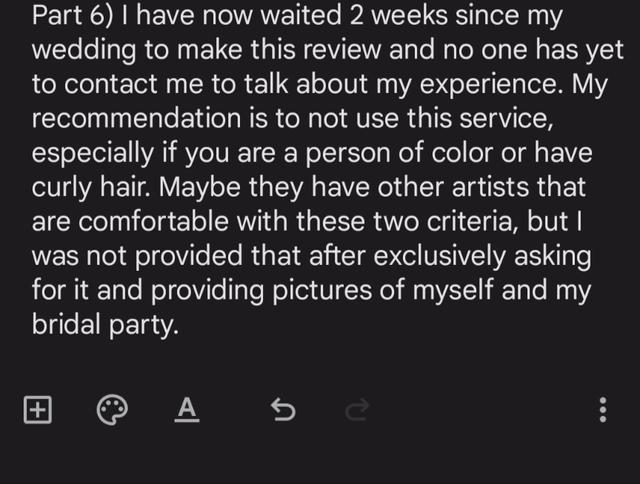
Task: Undo the last edit
Action: [283, 410]
